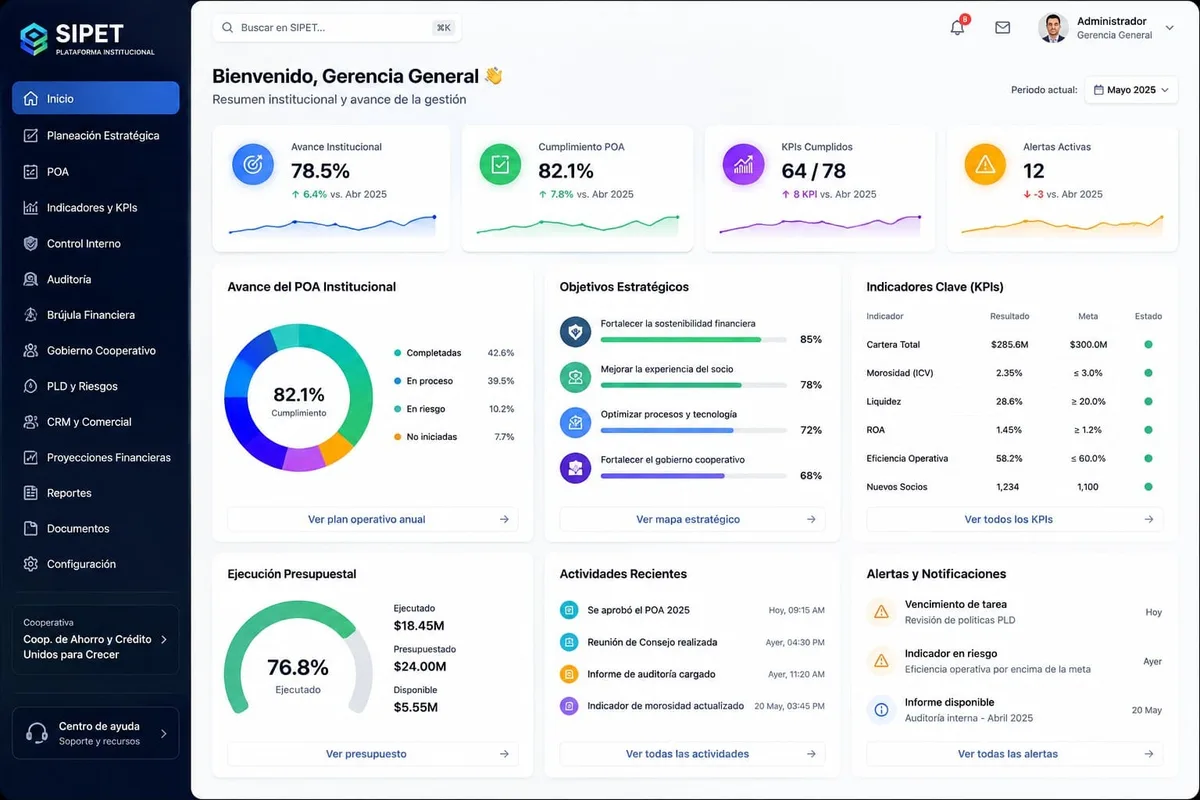The height and width of the screenshot is (800, 1200).
Task: Open Proyecciones Financieras section
Action: click(x=96, y=458)
